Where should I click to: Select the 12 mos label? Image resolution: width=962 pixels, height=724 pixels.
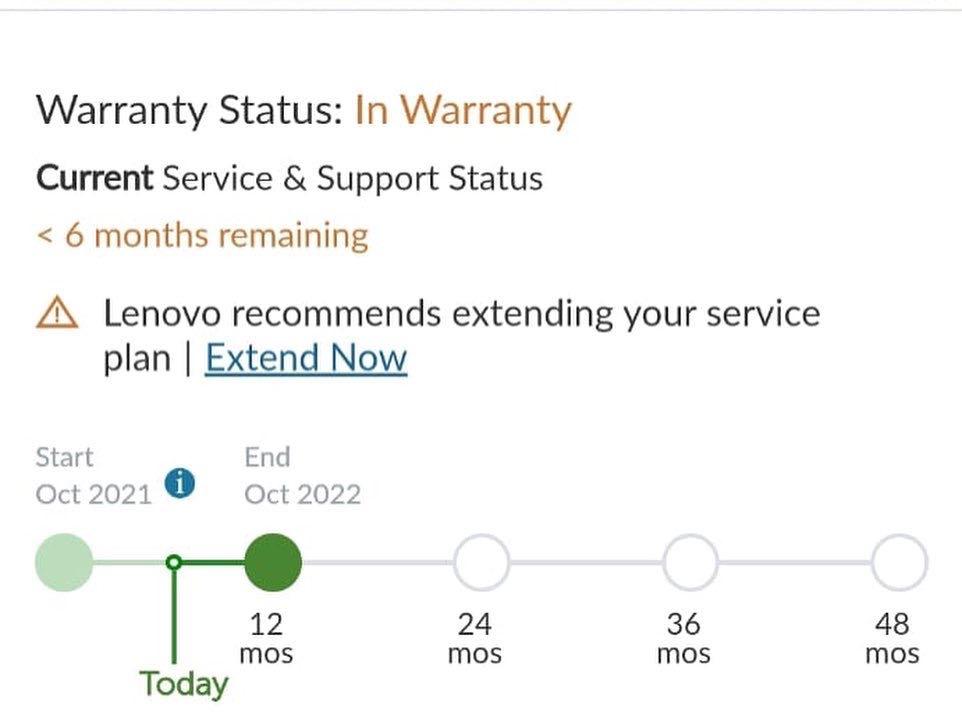click(x=266, y=638)
